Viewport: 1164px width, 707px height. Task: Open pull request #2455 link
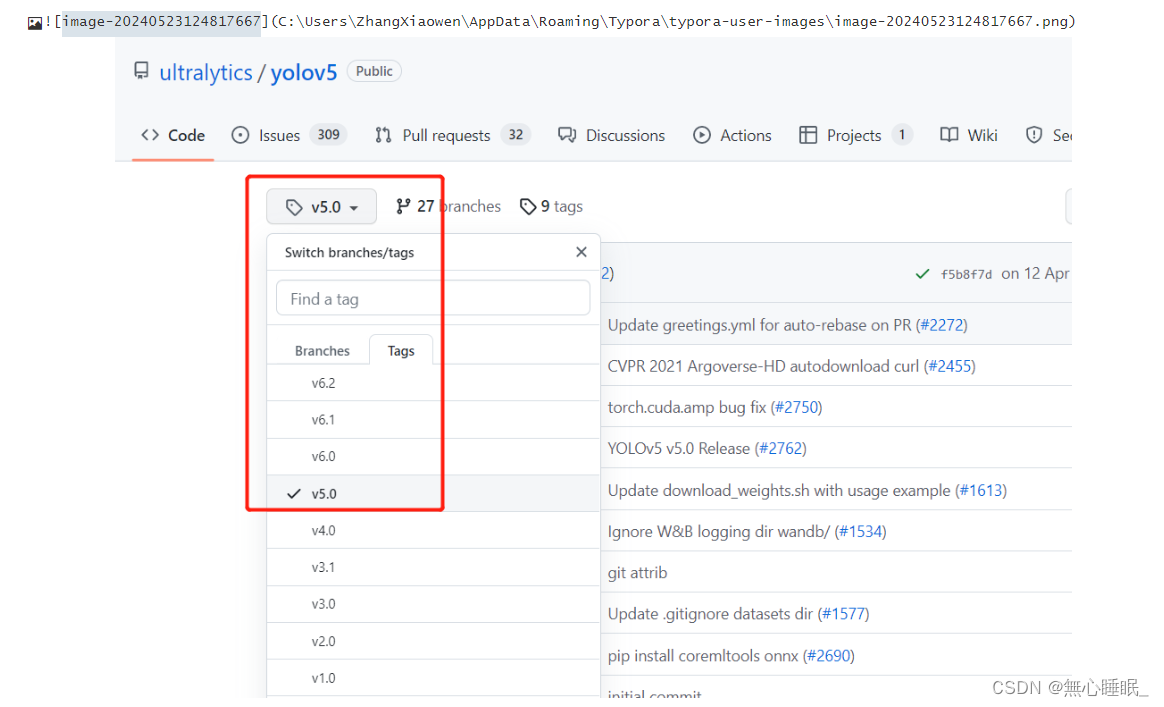click(x=950, y=366)
